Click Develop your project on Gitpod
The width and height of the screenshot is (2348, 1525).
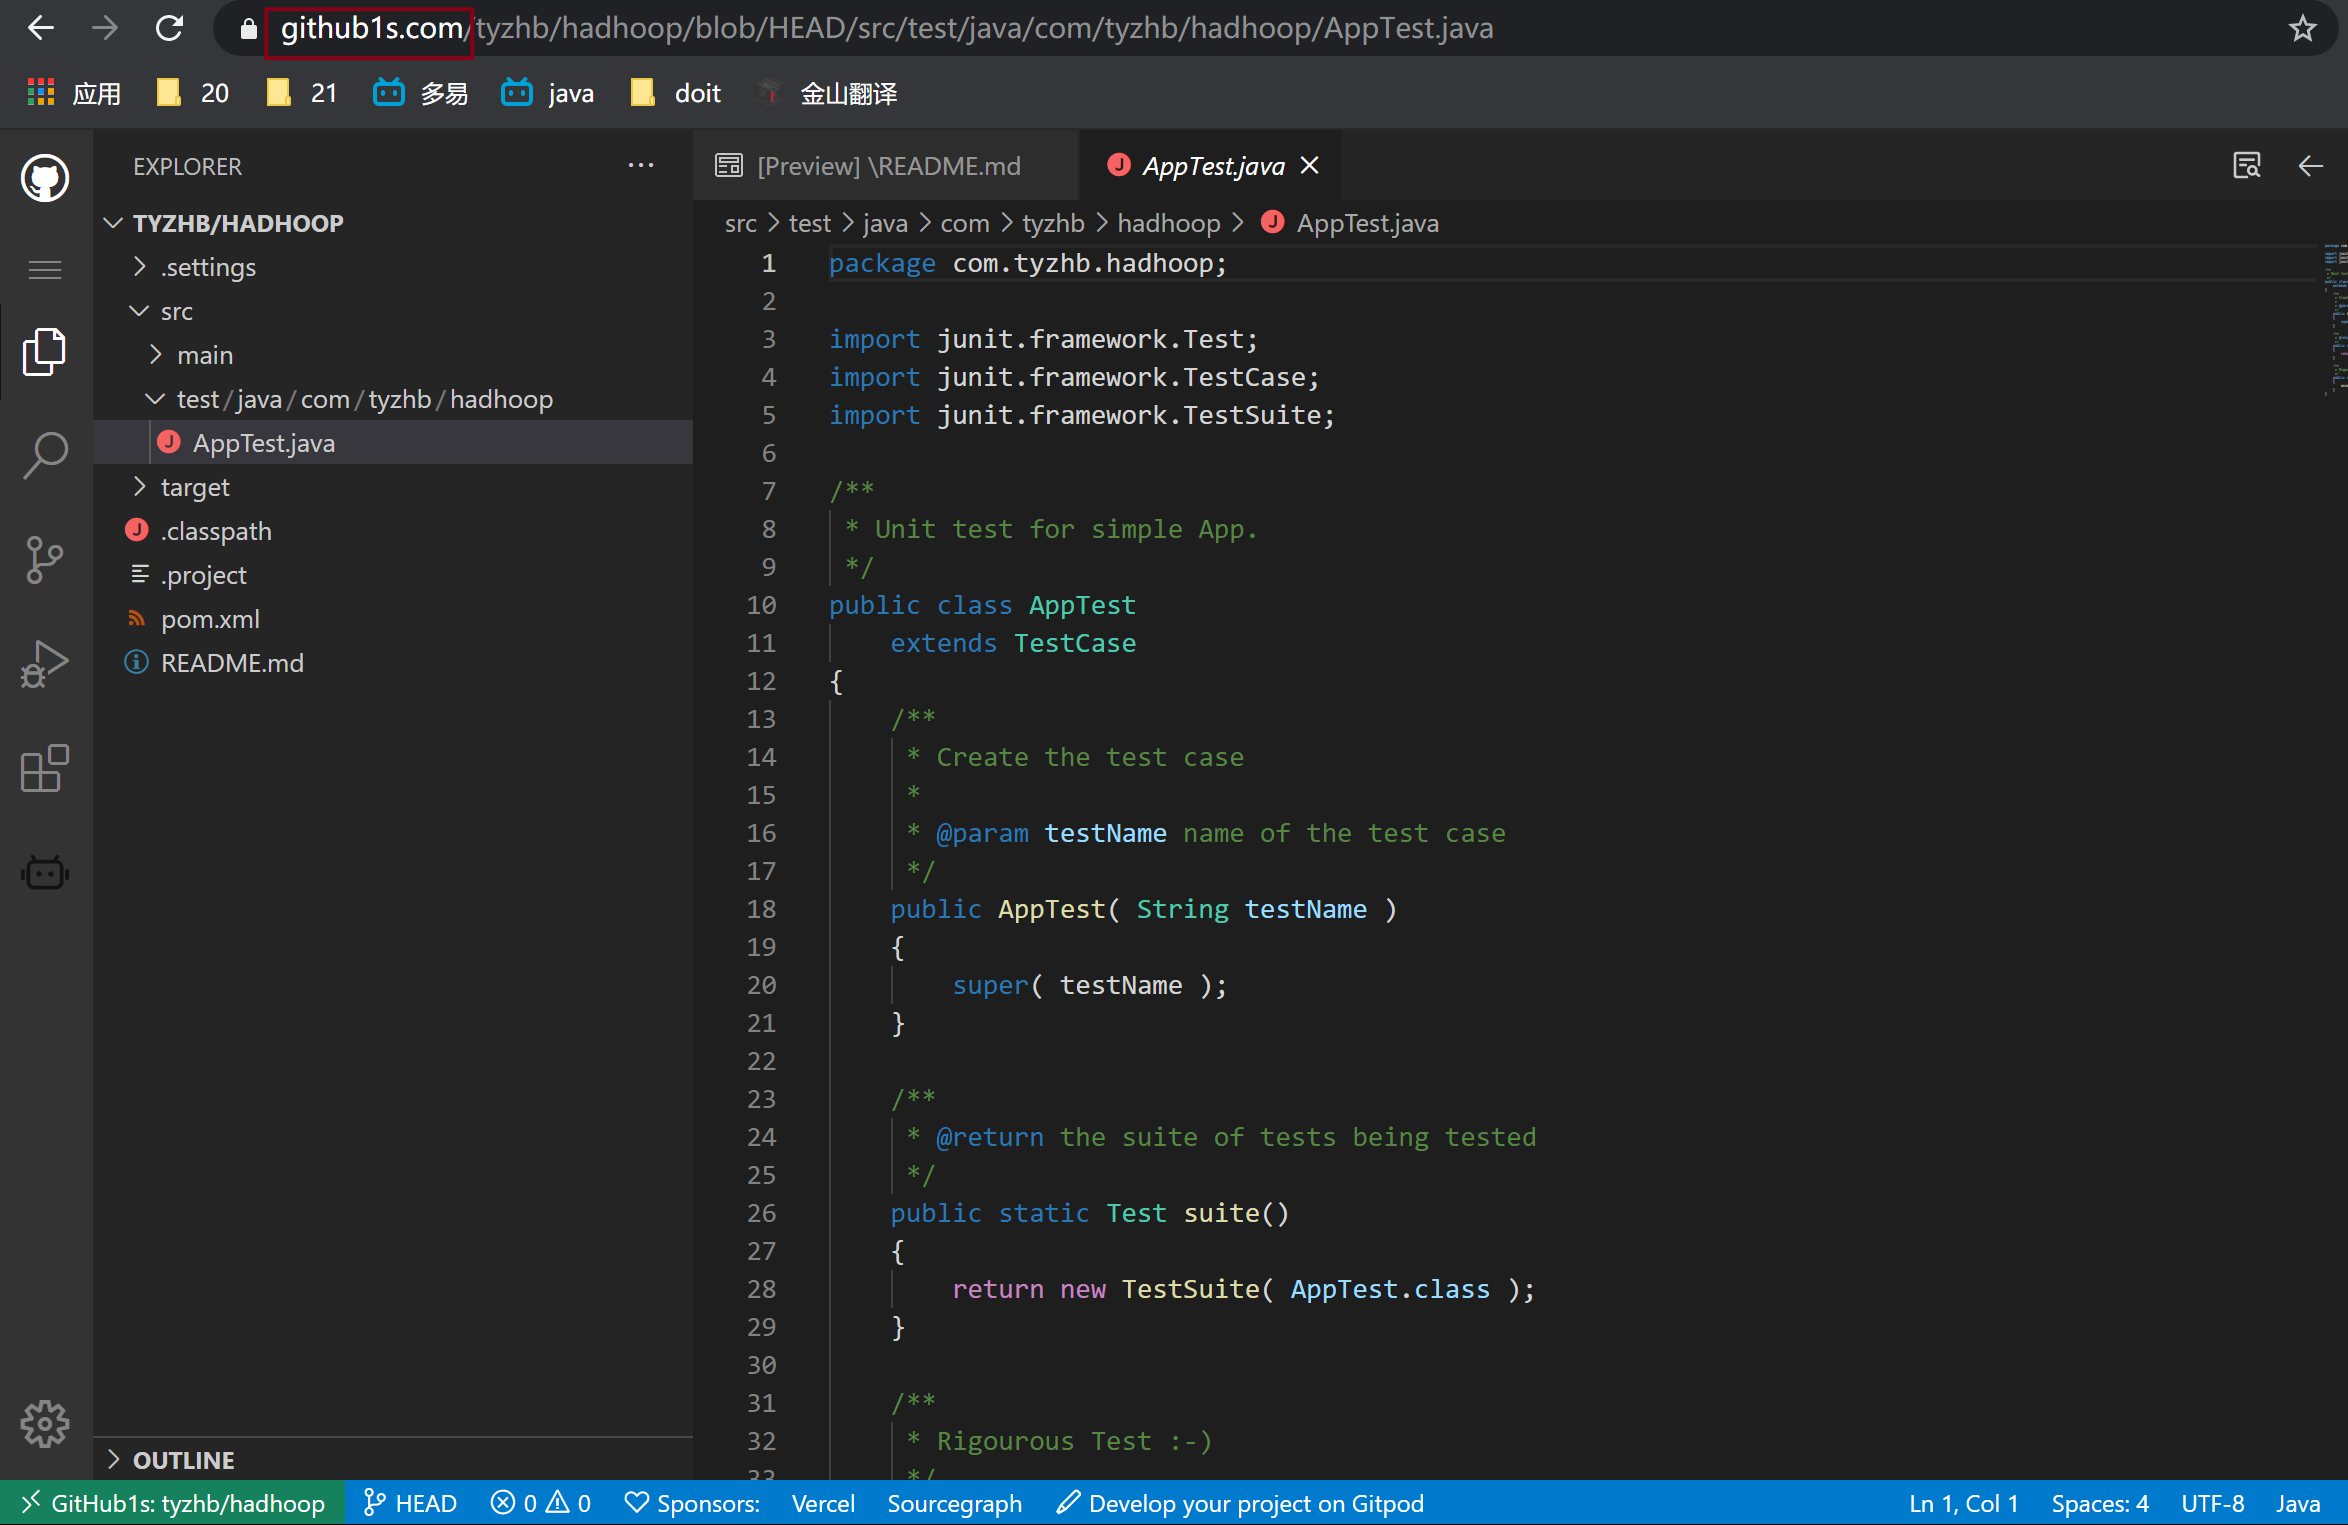[x=1240, y=1503]
